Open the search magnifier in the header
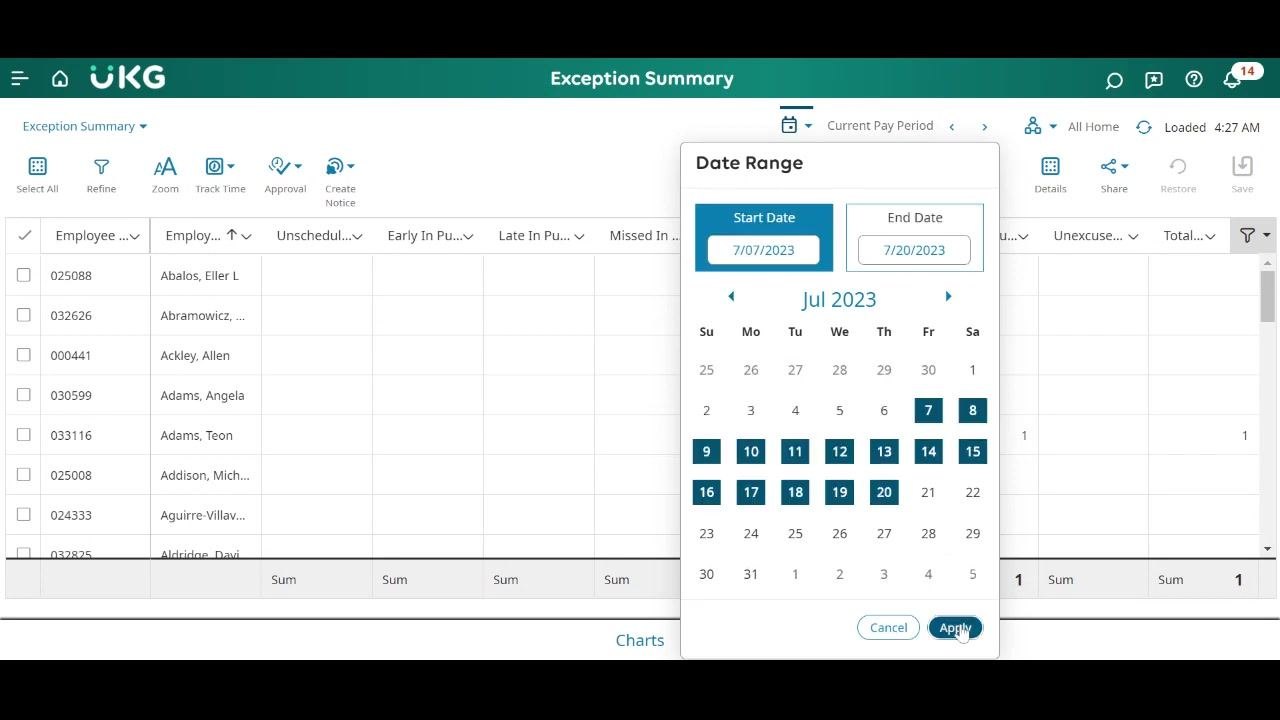The width and height of the screenshot is (1280, 720). click(1114, 79)
